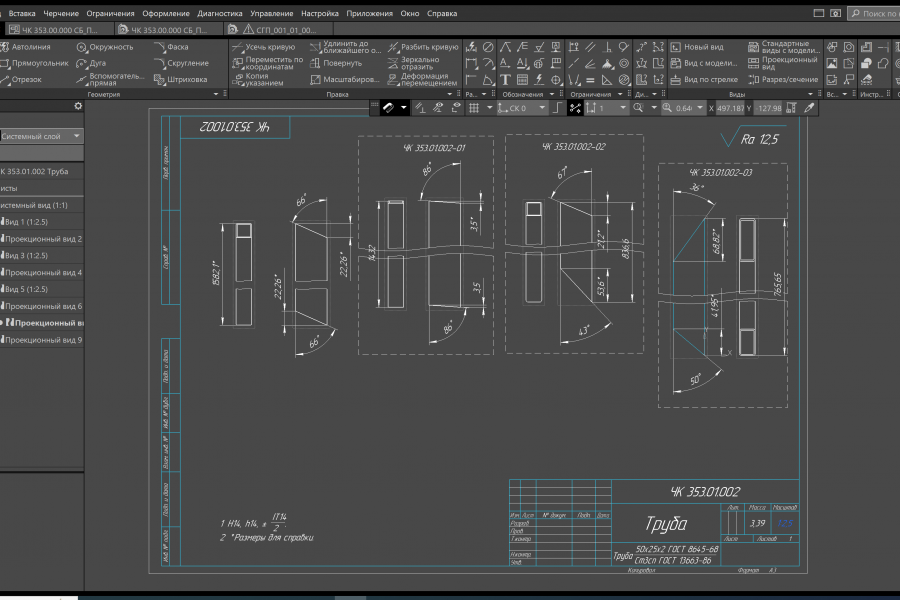Click Удлинить до ближайшего объекта
This screenshot has width=900, height=600.
tap(345, 47)
